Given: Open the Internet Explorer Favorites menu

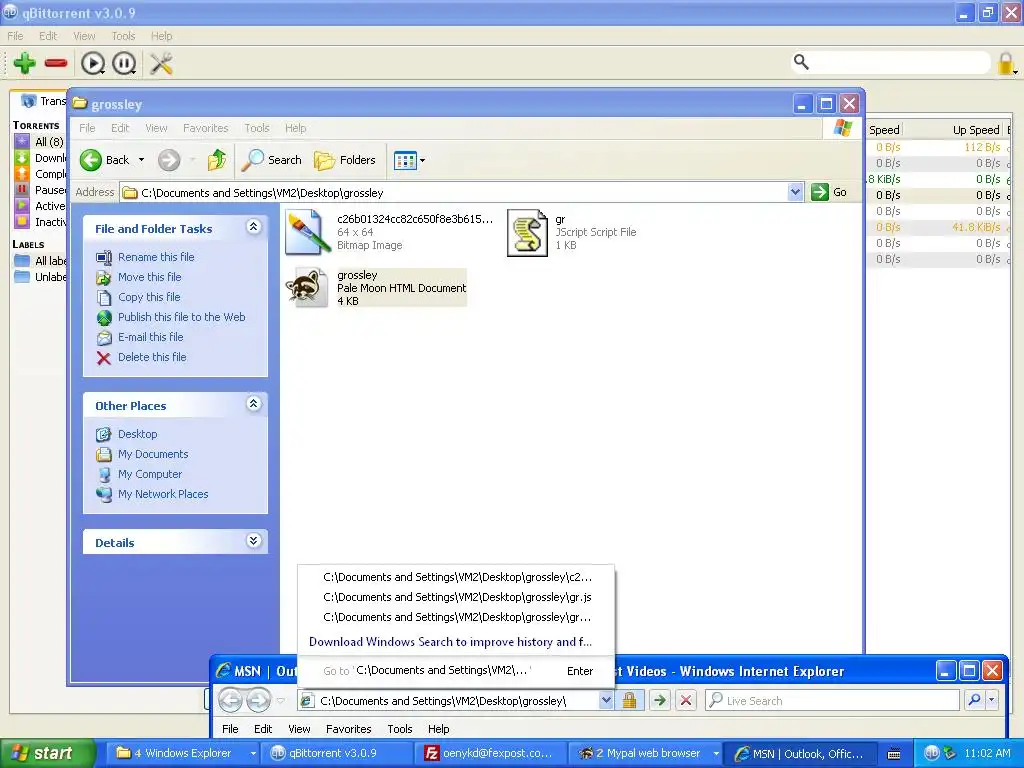Looking at the screenshot, I should coord(348,729).
